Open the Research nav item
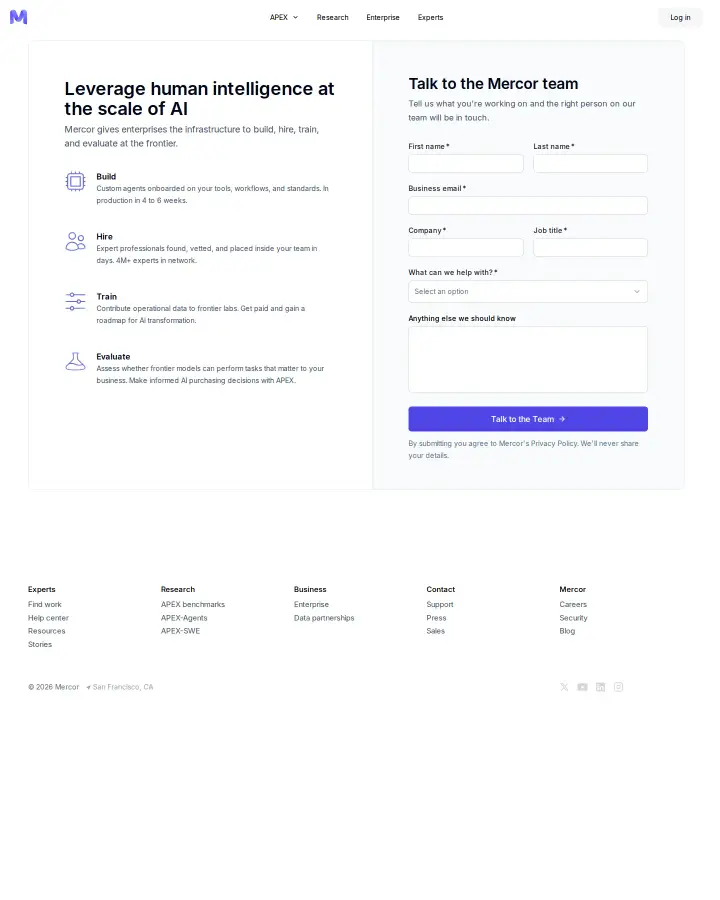The height and width of the screenshot is (900, 720). point(332,17)
